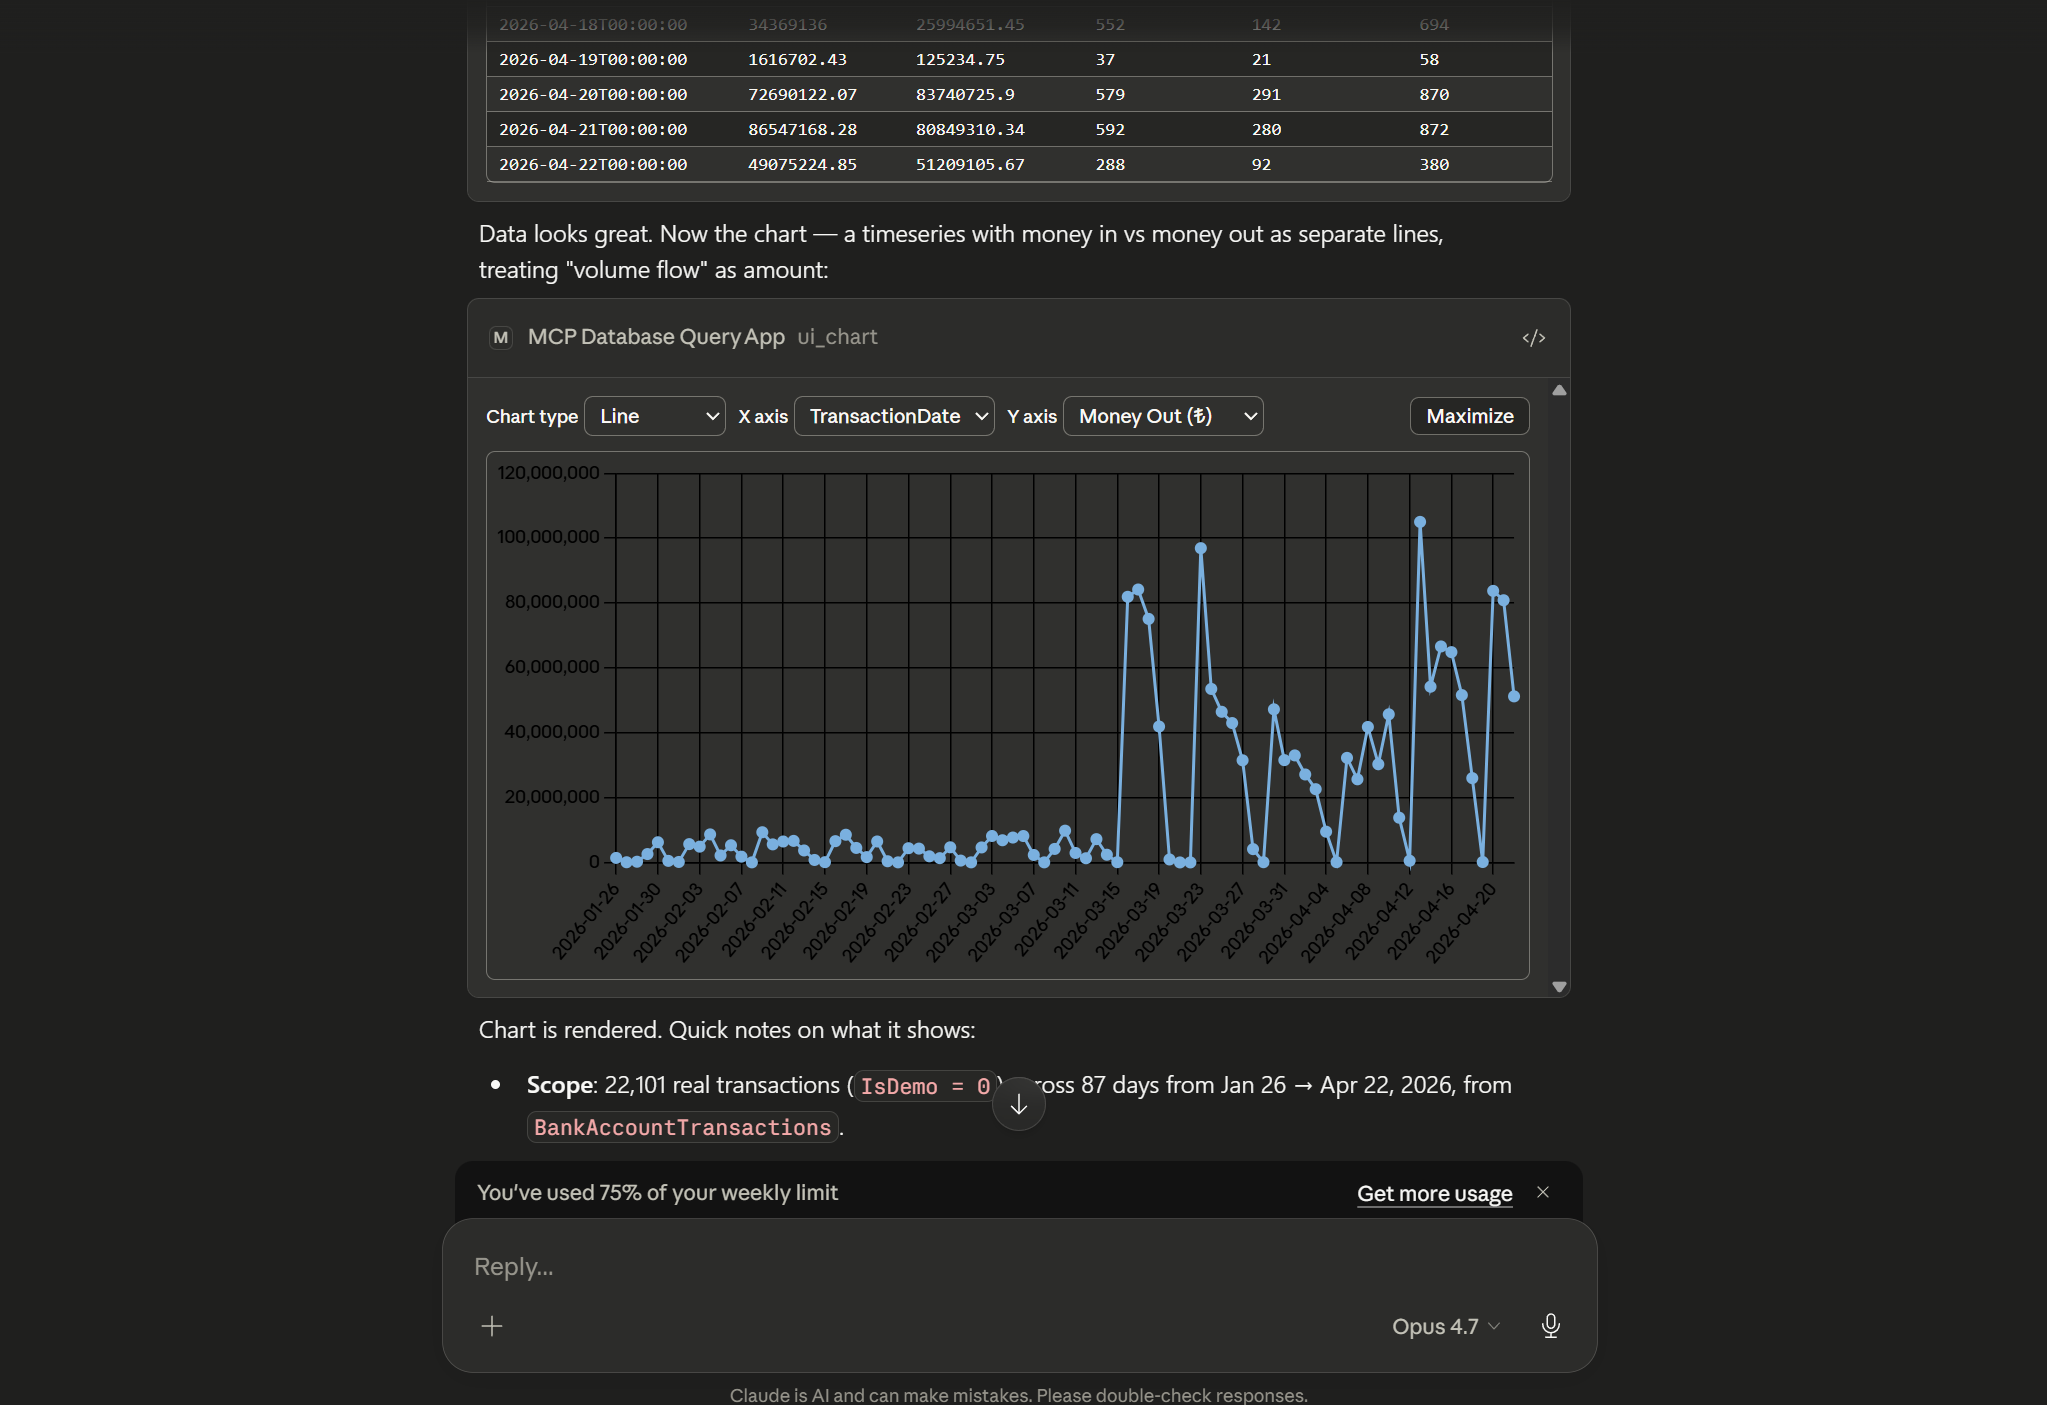Click the scroll-to-bottom arrow button
Screen dimensions: 2047x1405
(x=1018, y=1103)
